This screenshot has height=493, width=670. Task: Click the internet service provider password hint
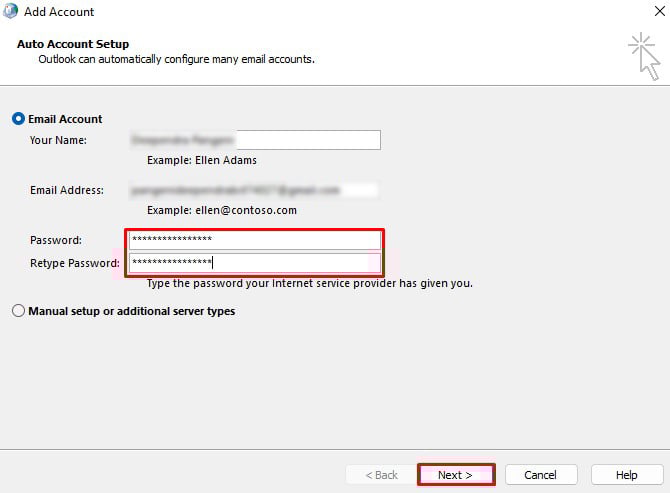click(x=310, y=283)
